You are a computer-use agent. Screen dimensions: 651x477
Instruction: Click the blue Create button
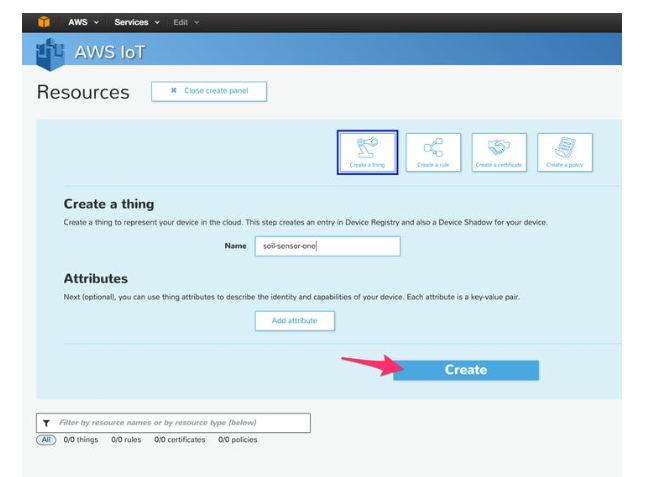coord(466,370)
